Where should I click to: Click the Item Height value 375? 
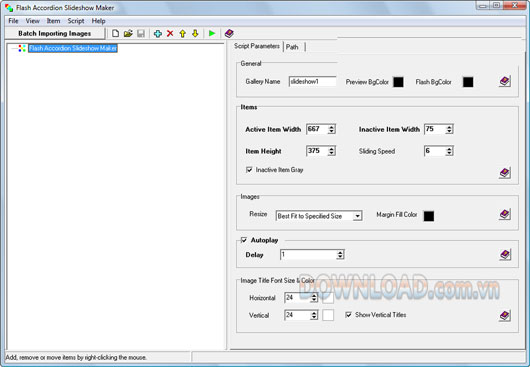317,151
